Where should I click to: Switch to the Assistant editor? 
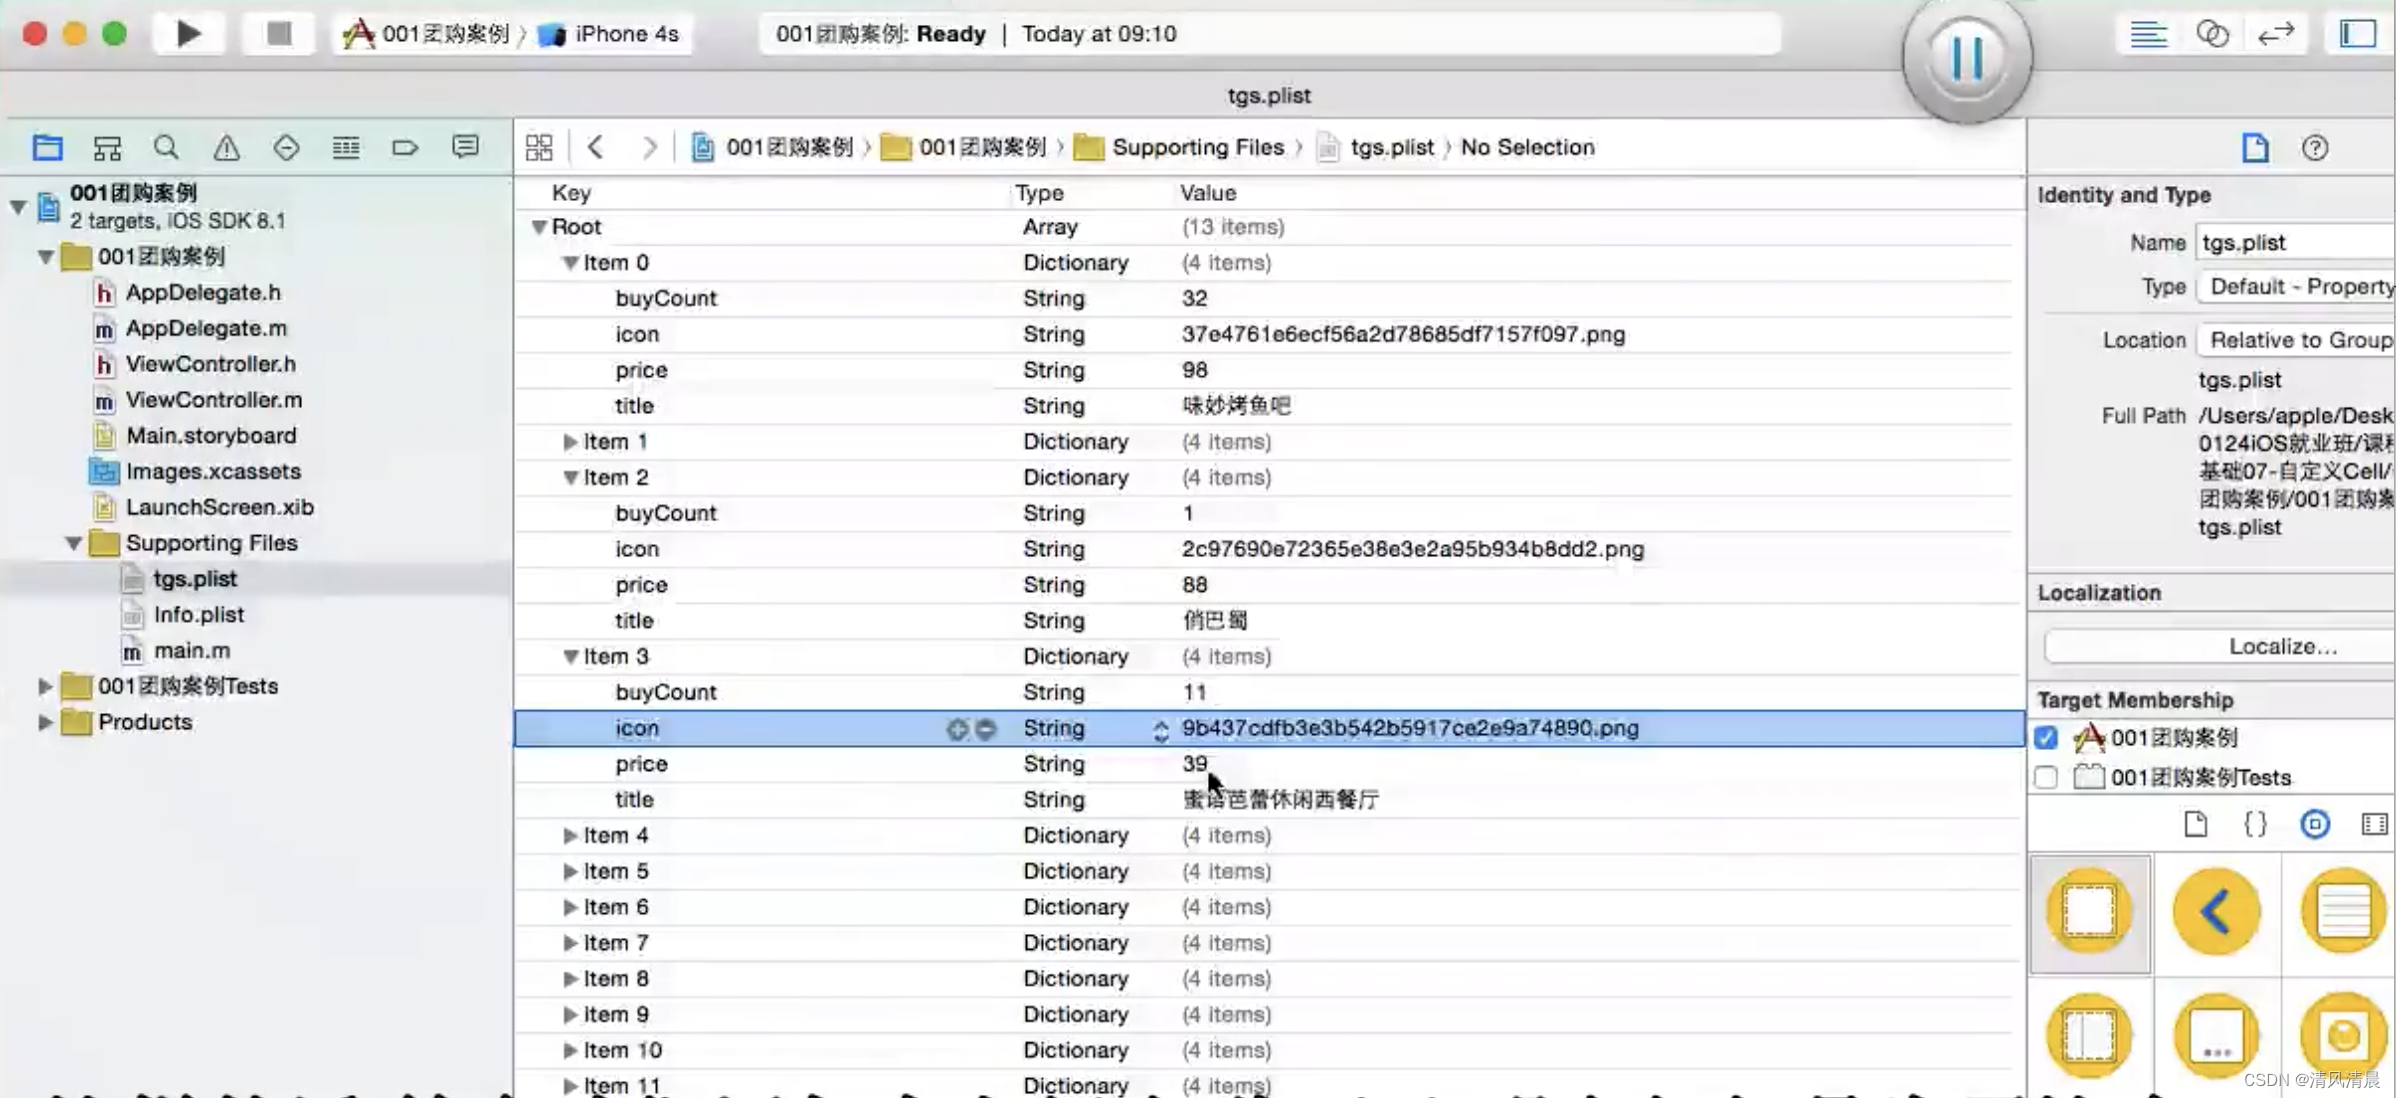[x=2211, y=34]
